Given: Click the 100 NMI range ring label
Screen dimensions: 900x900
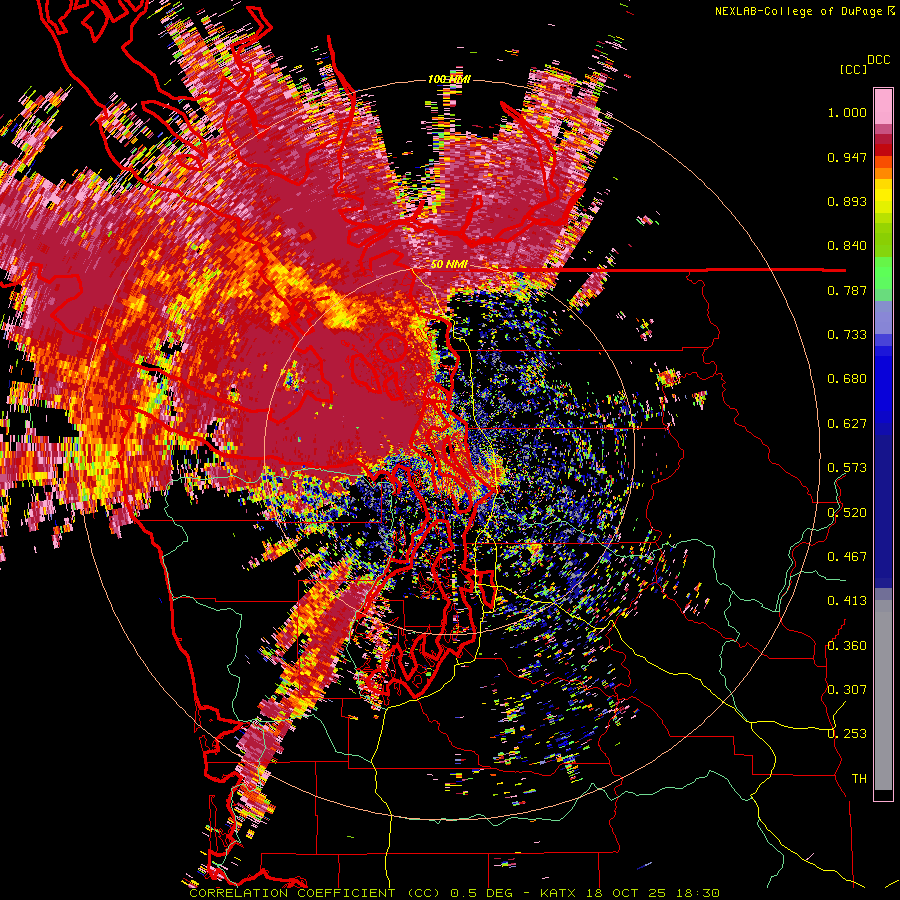Looking at the screenshot, I should (449, 79).
